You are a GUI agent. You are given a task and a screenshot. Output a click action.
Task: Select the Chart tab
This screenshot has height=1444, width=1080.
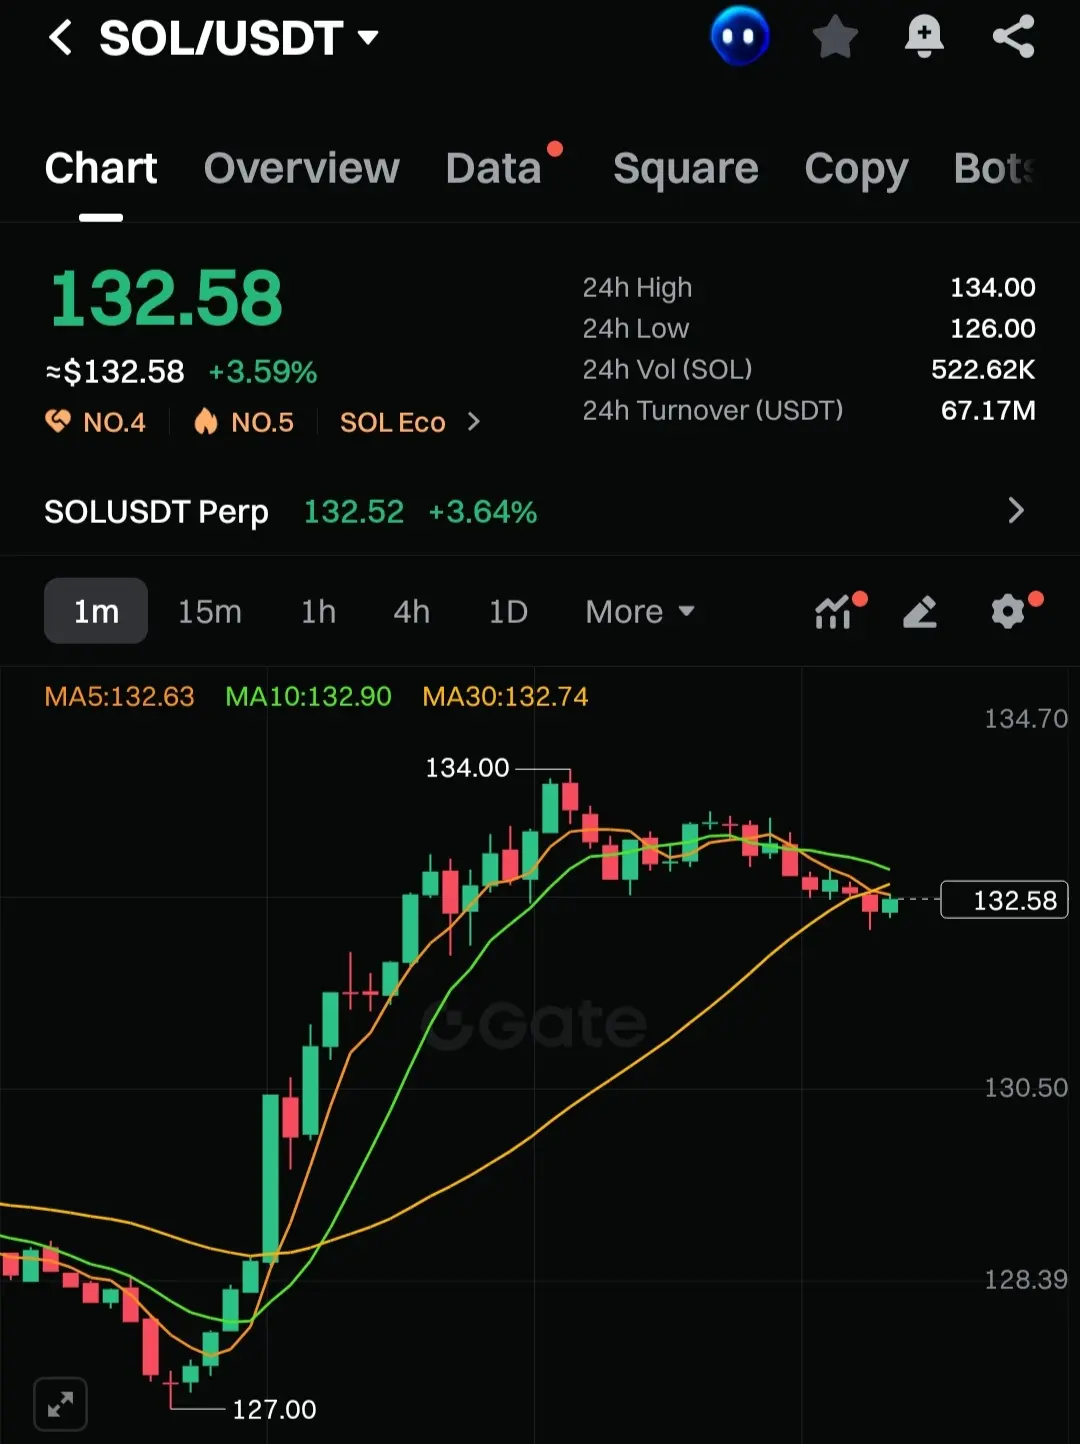pyautogui.click(x=101, y=168)
